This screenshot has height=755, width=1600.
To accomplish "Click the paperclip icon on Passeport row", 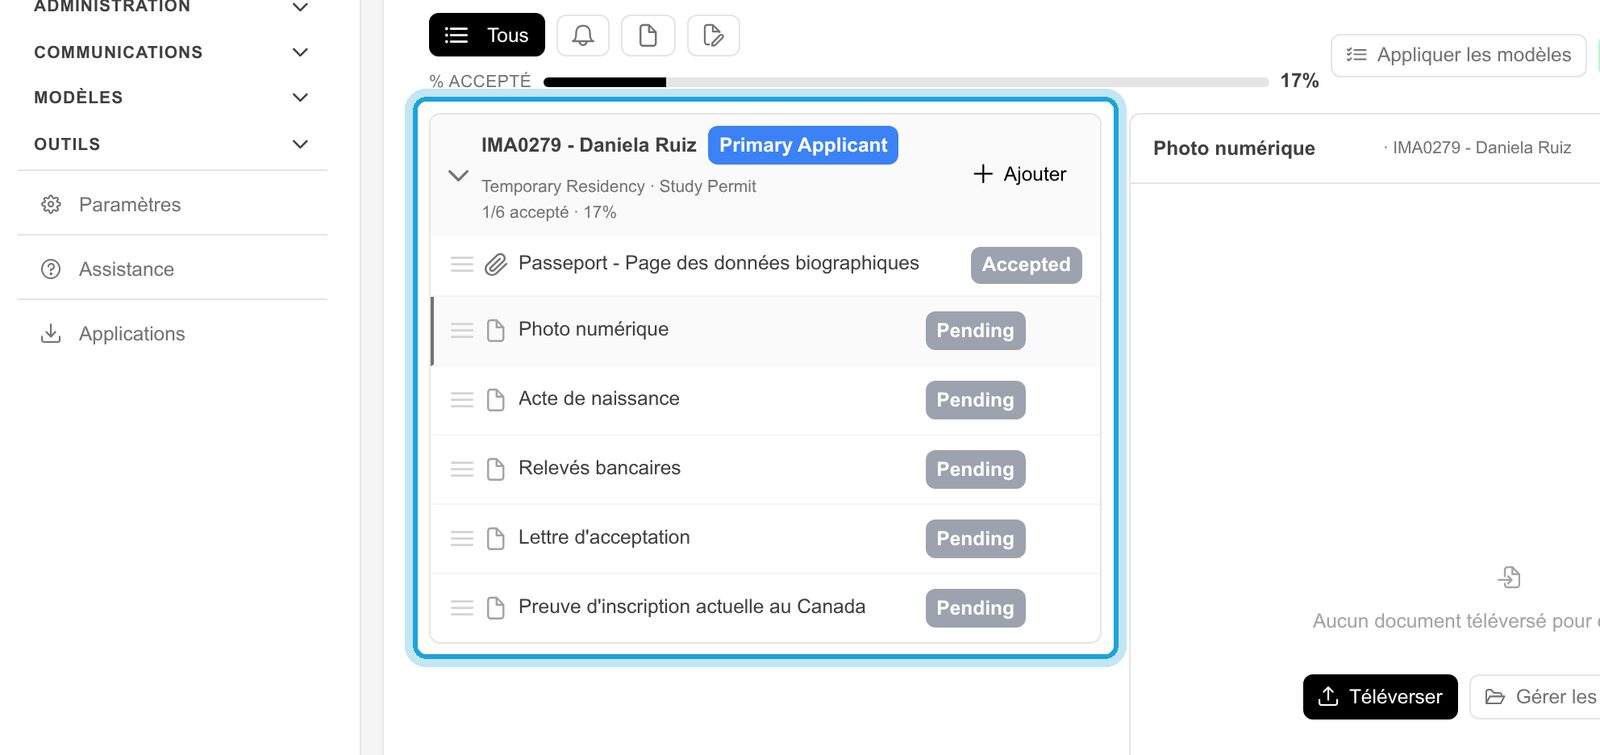I will pos(496,264).
